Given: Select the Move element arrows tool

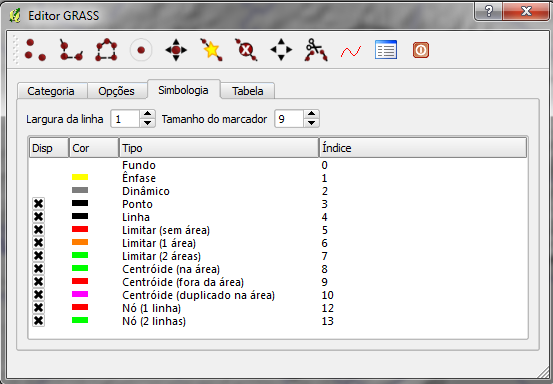Looking at the screenshot, I should 281,50.
